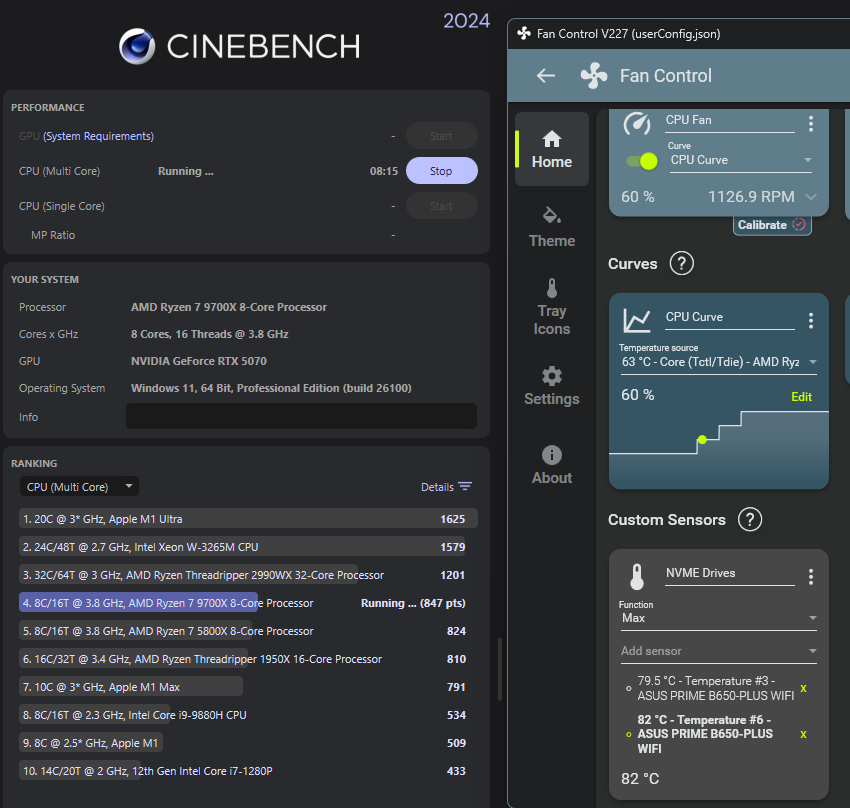Click Edit on the CPU Curve
This screenshot has height=808, width=850.
[801, 397]
